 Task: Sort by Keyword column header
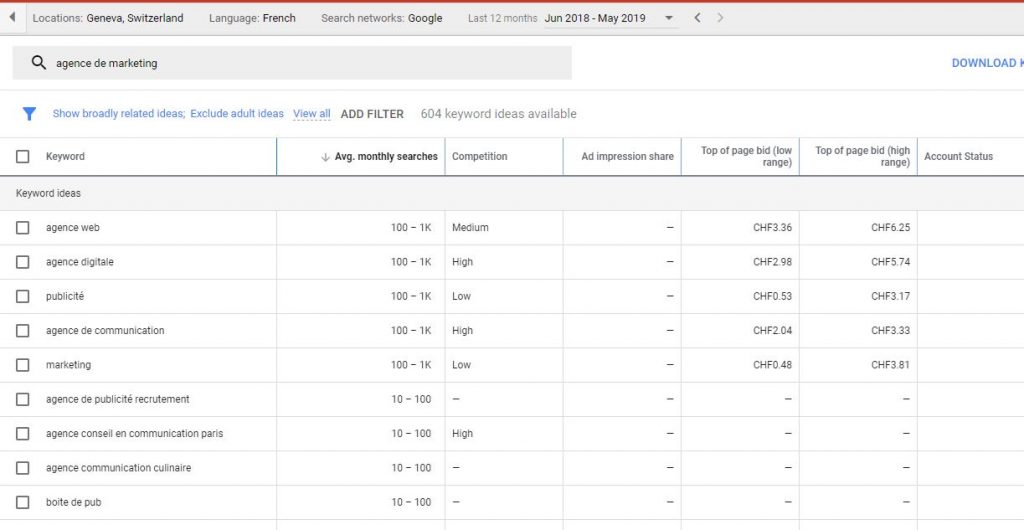pos(65,157)
